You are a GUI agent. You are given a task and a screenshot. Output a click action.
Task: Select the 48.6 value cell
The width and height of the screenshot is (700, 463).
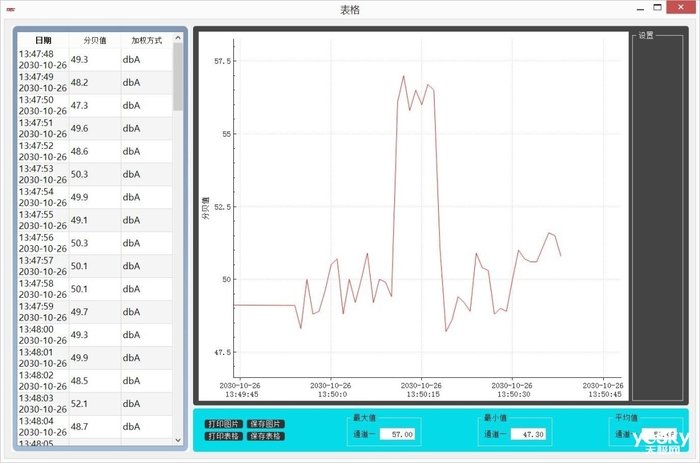click(x=95, y=151)
